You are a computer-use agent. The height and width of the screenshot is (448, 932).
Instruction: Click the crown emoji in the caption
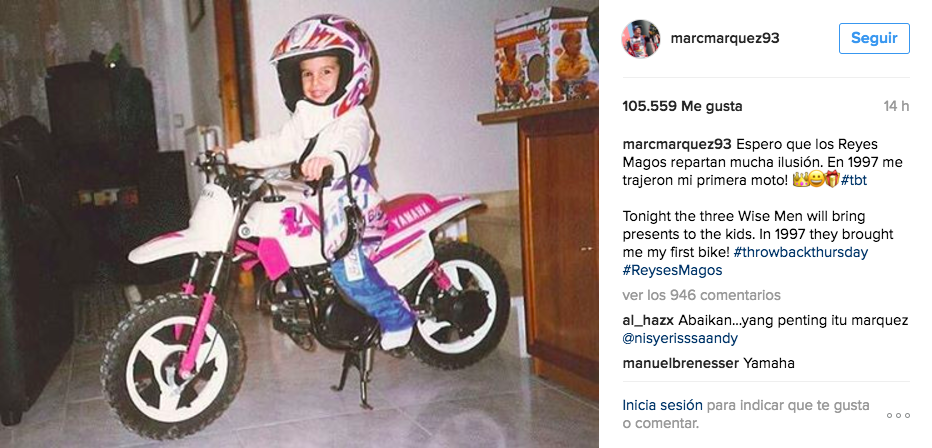(799, 180)
